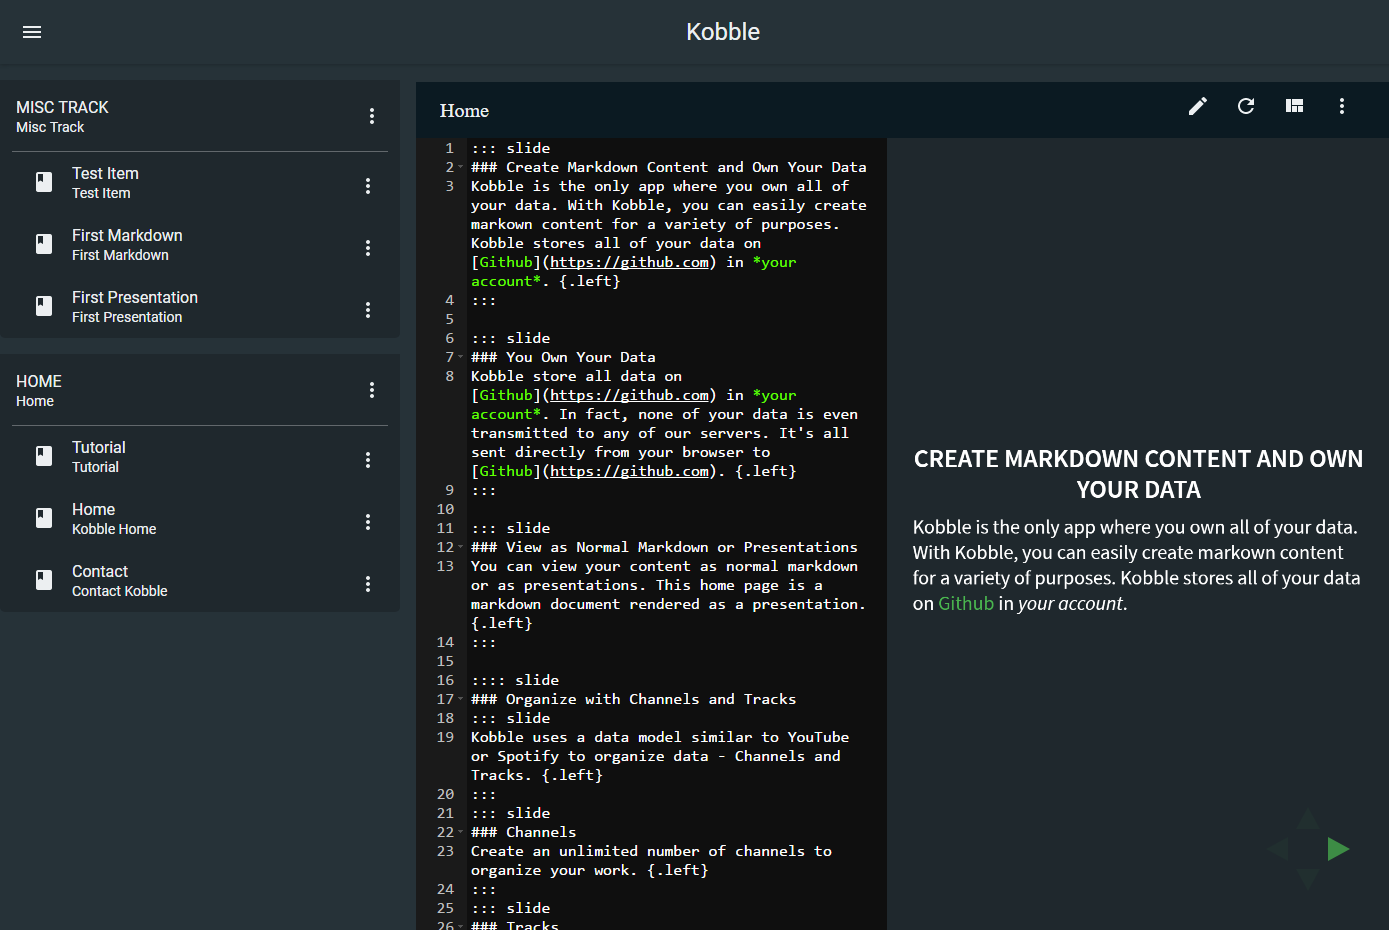Collapse the fold at editor line 22
This screenshot has width=1389, height=930.
pyautogui.click(x=461, y=832)
